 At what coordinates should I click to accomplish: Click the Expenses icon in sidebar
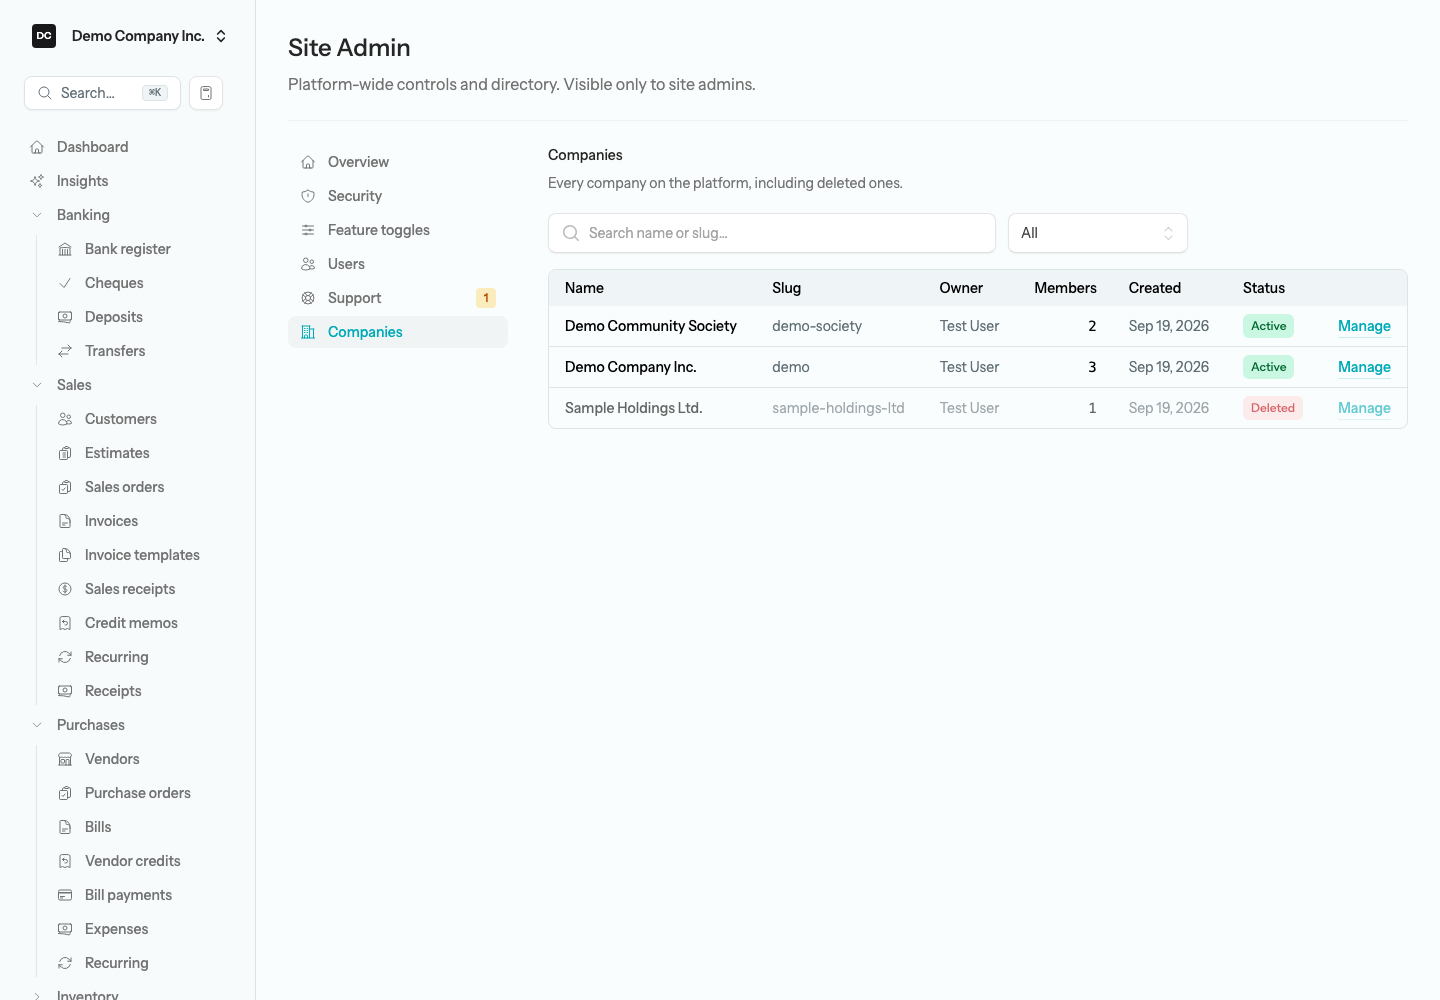click(x=65, y=929)
